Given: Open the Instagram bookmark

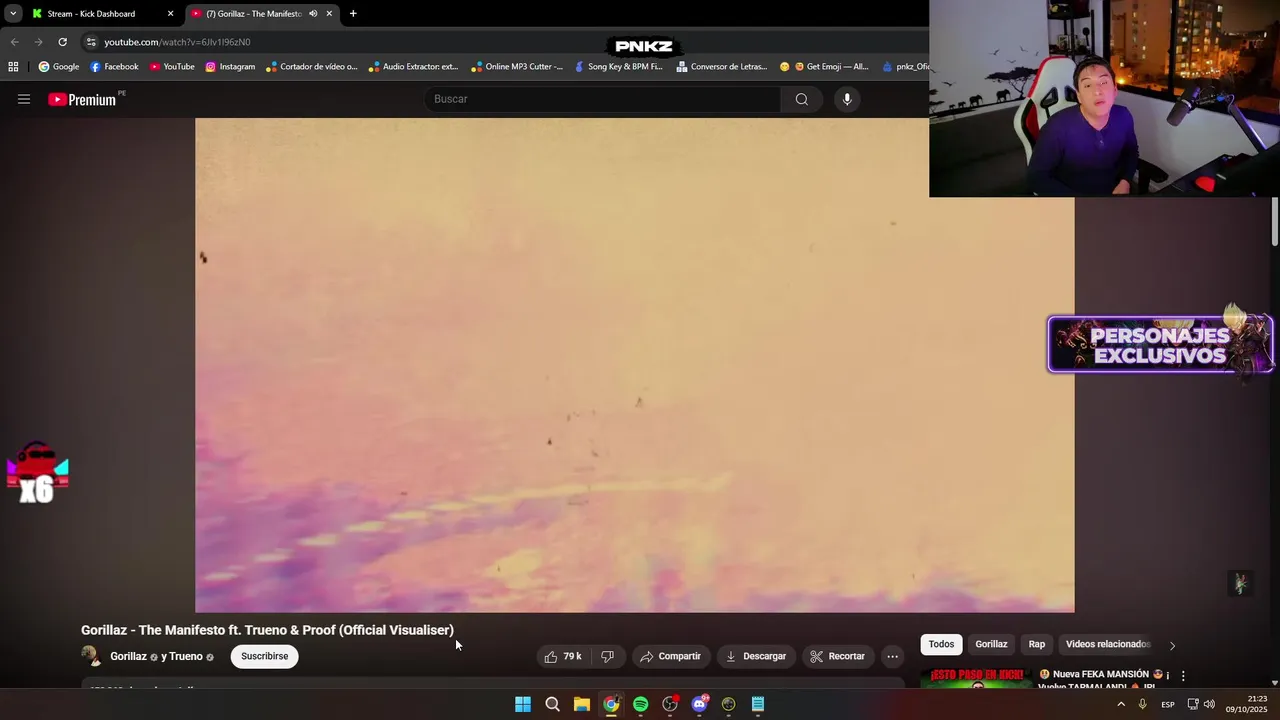Looking at the screenshot, I should click(x=230, y=67).
